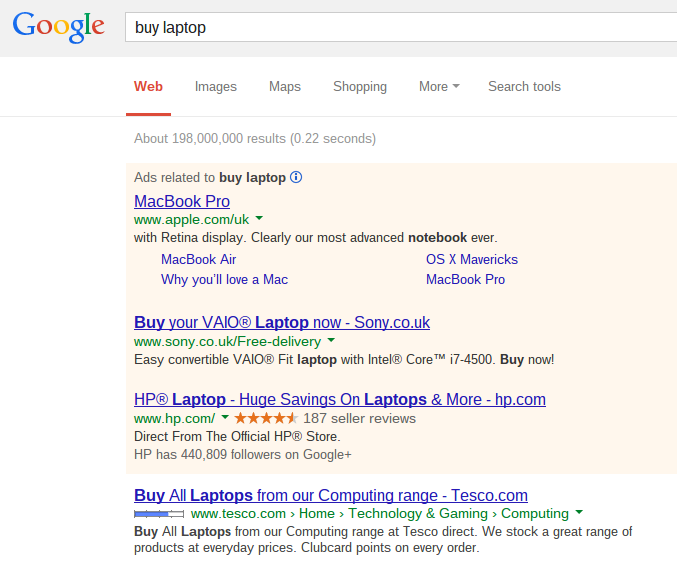
Task: Open HP Laptop Huge Savings link
Action: pyautogui.click(x=340, y=399)
